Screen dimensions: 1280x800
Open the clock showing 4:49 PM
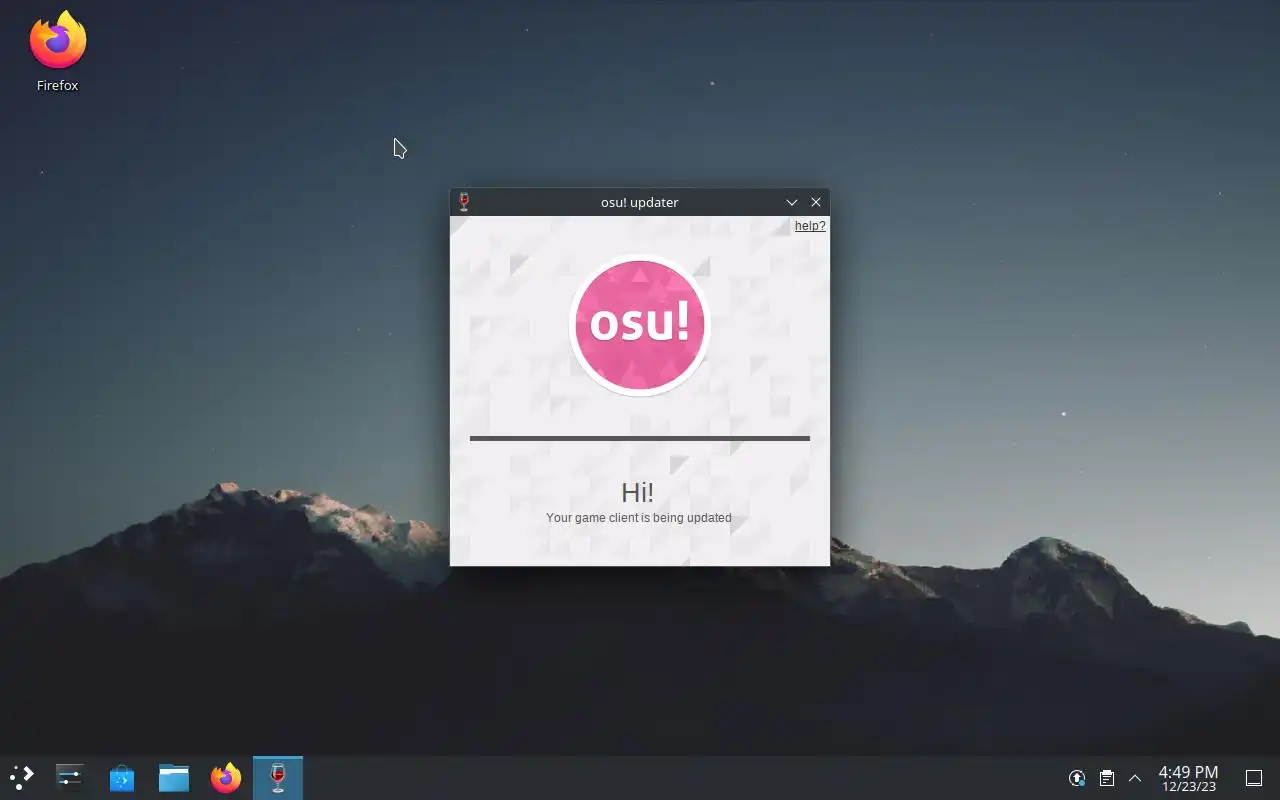pyautogui.click(x=1188, y=778)
